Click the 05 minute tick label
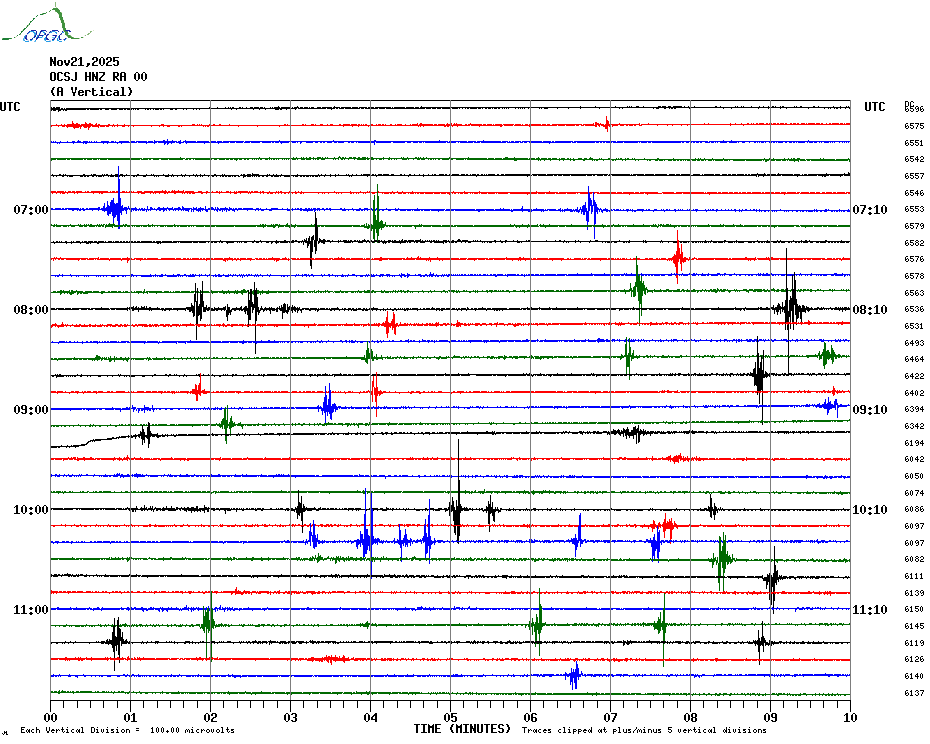Screen dimensions: 930x744 [x=450, y=717]
